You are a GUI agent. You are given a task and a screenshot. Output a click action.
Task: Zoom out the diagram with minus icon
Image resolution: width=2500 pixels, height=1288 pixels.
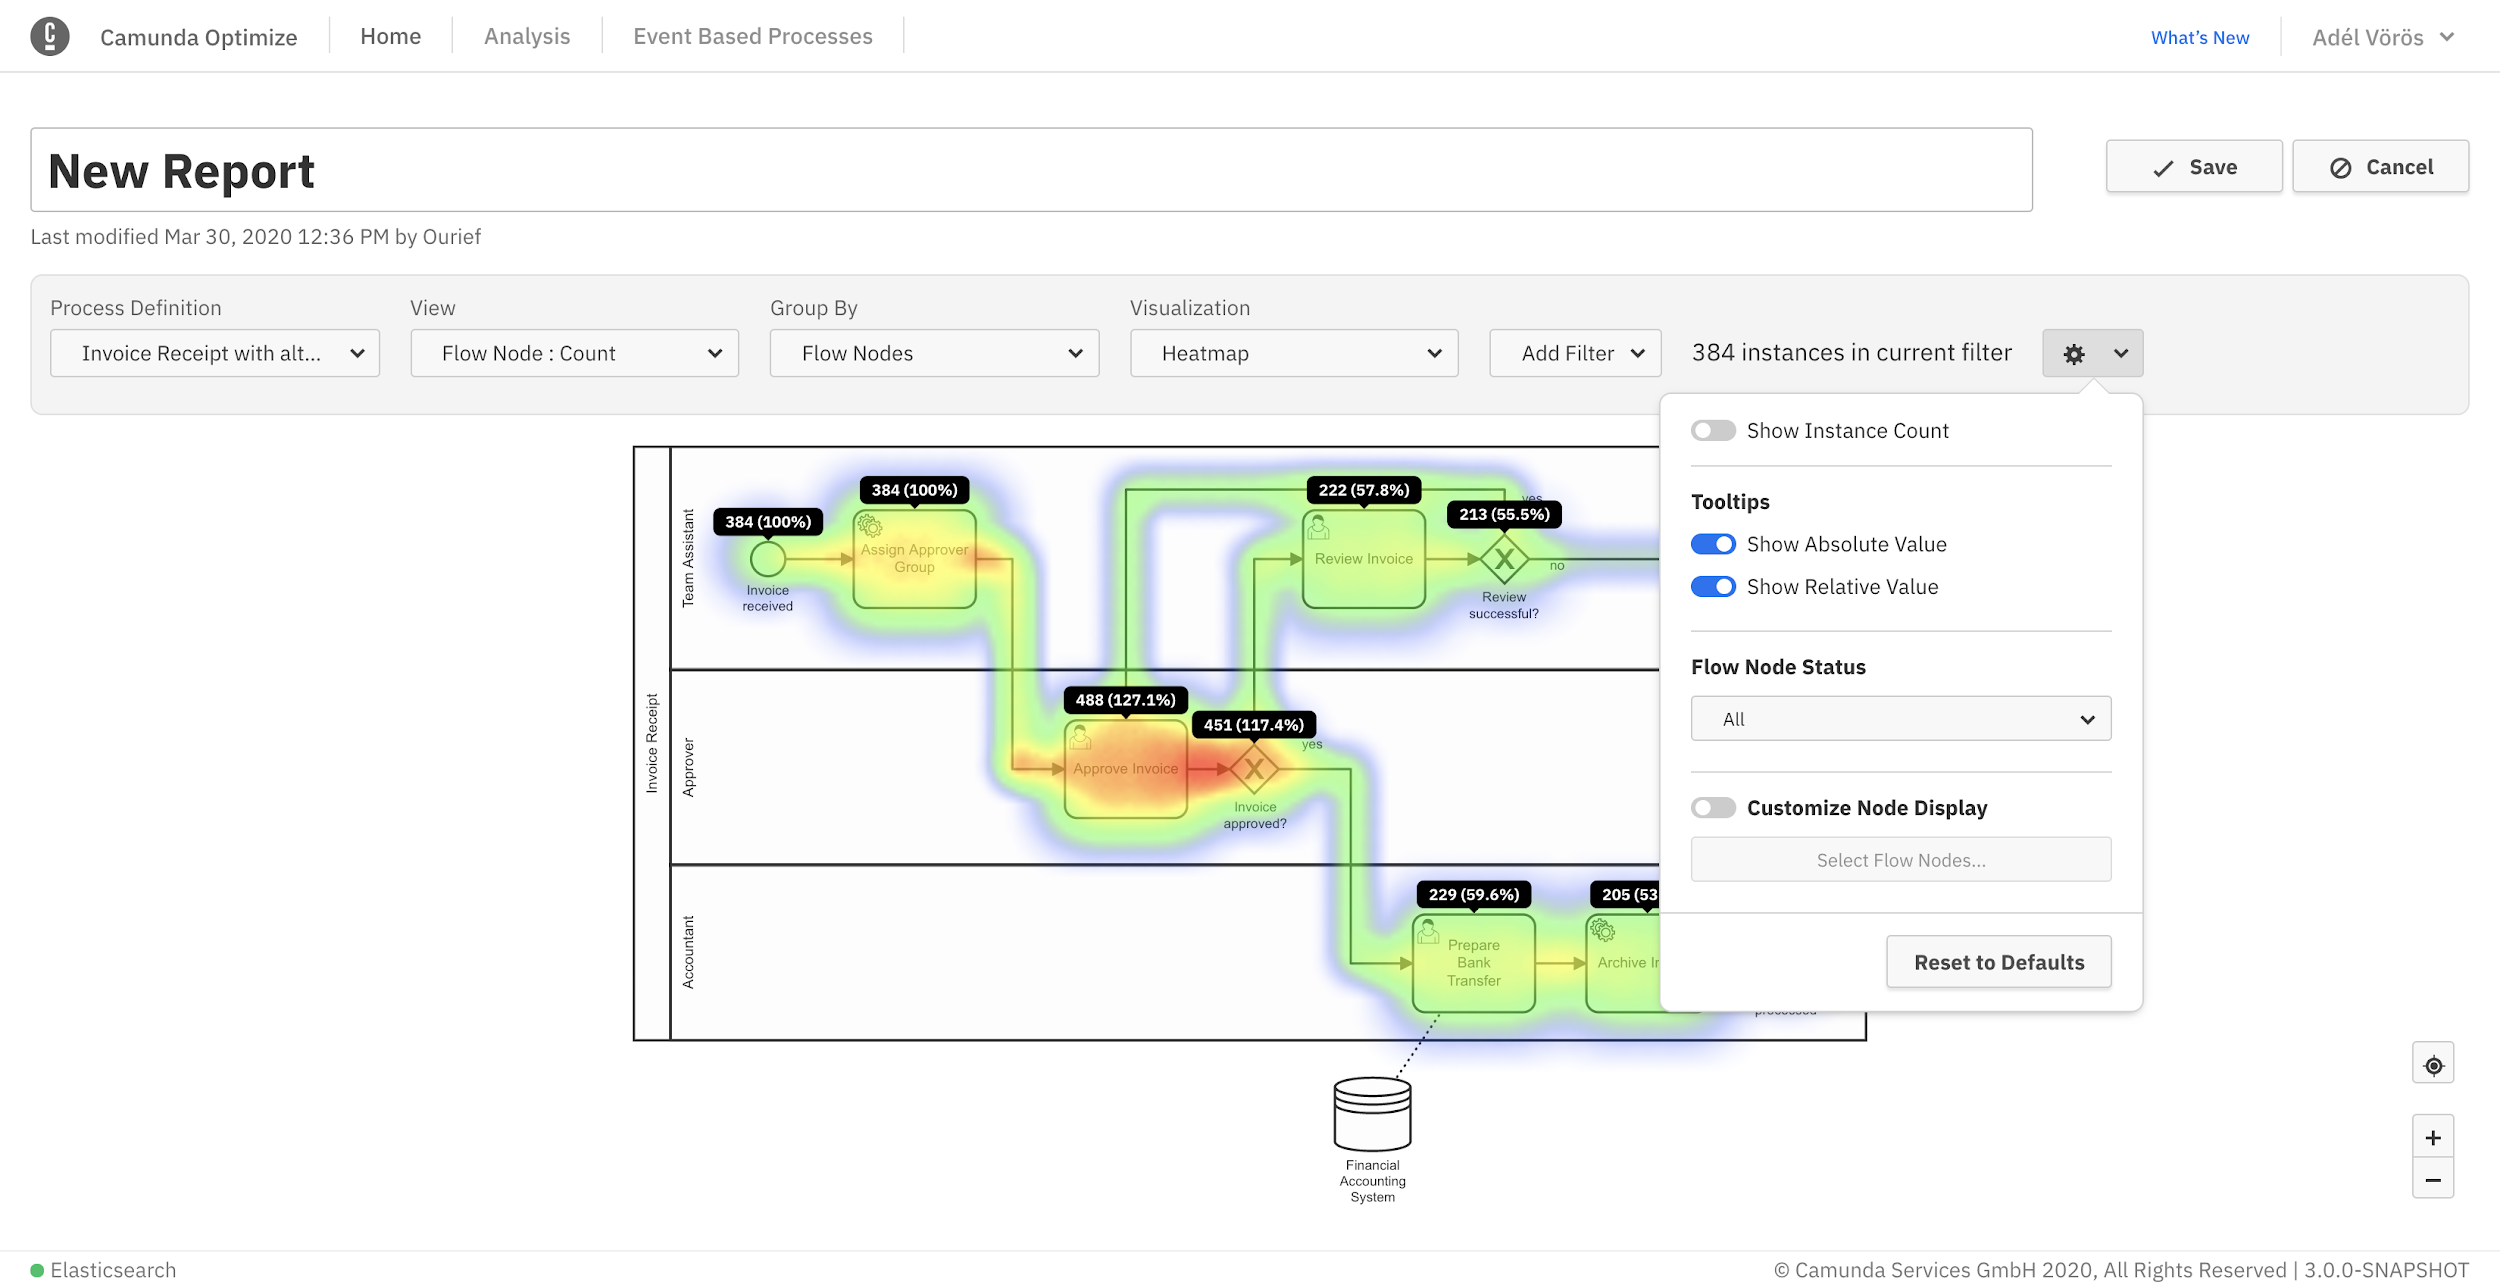coord(2433,1180)
